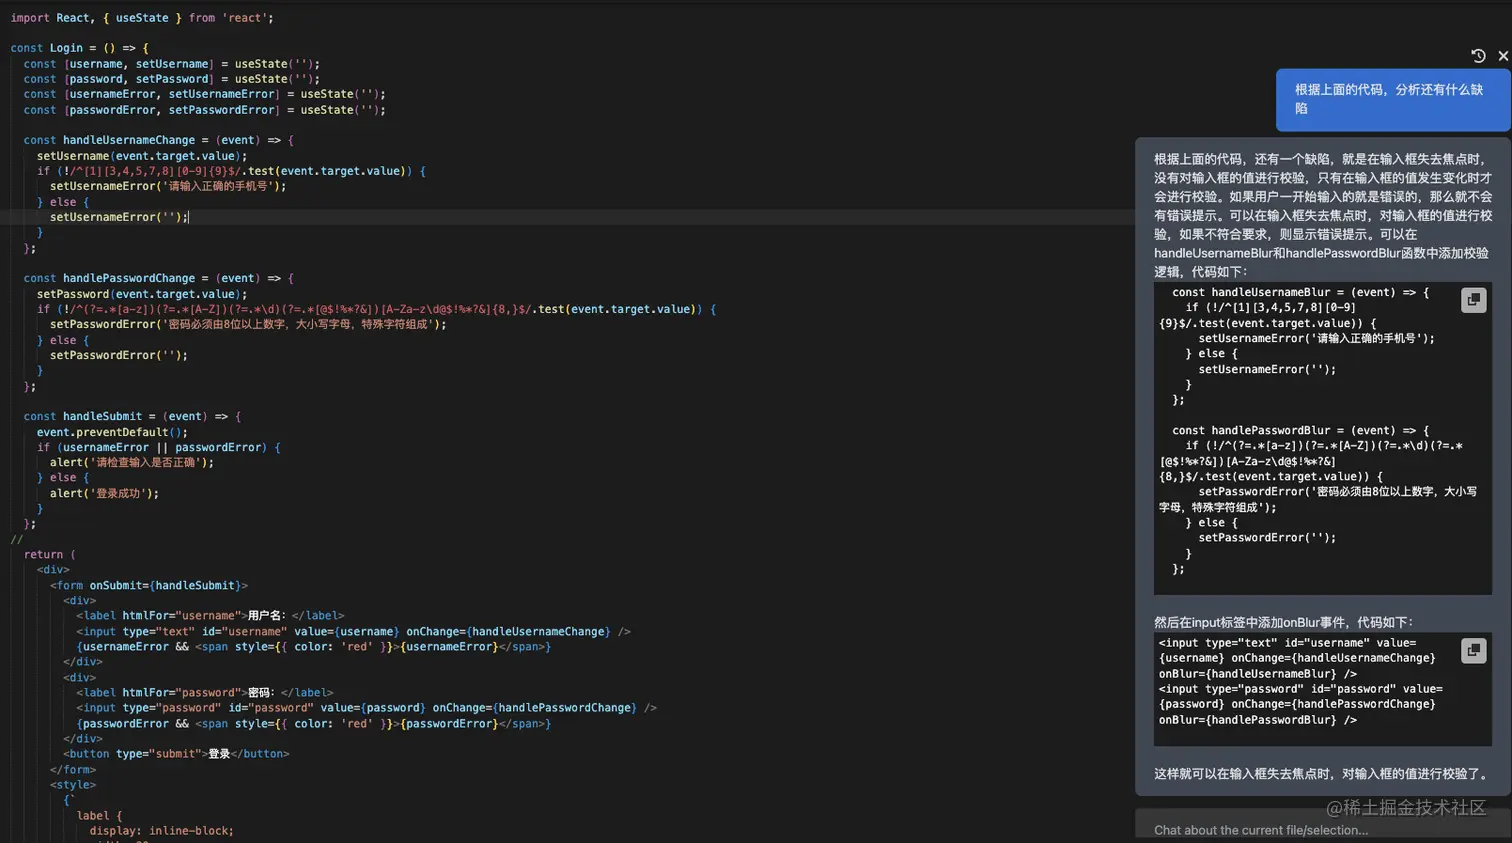Click the {passwordError && <span …} line
Image resolution: width=1512 pixels, height=843 pixels.
[314, 723]
